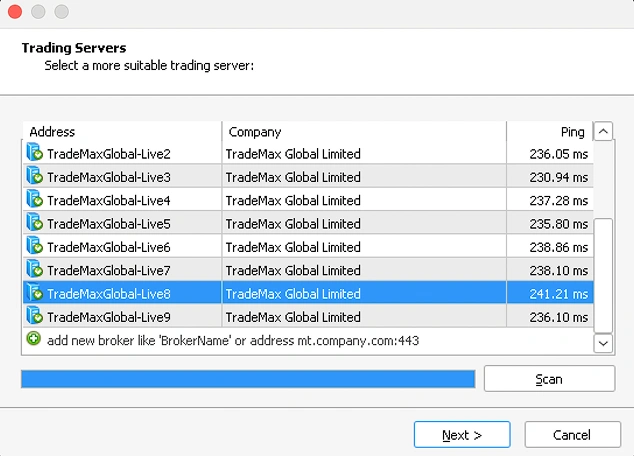634x456 pixels.
Task: Click the server icon beside TradeMaxGlobal-Live9
Action: [x=34, y=316]
